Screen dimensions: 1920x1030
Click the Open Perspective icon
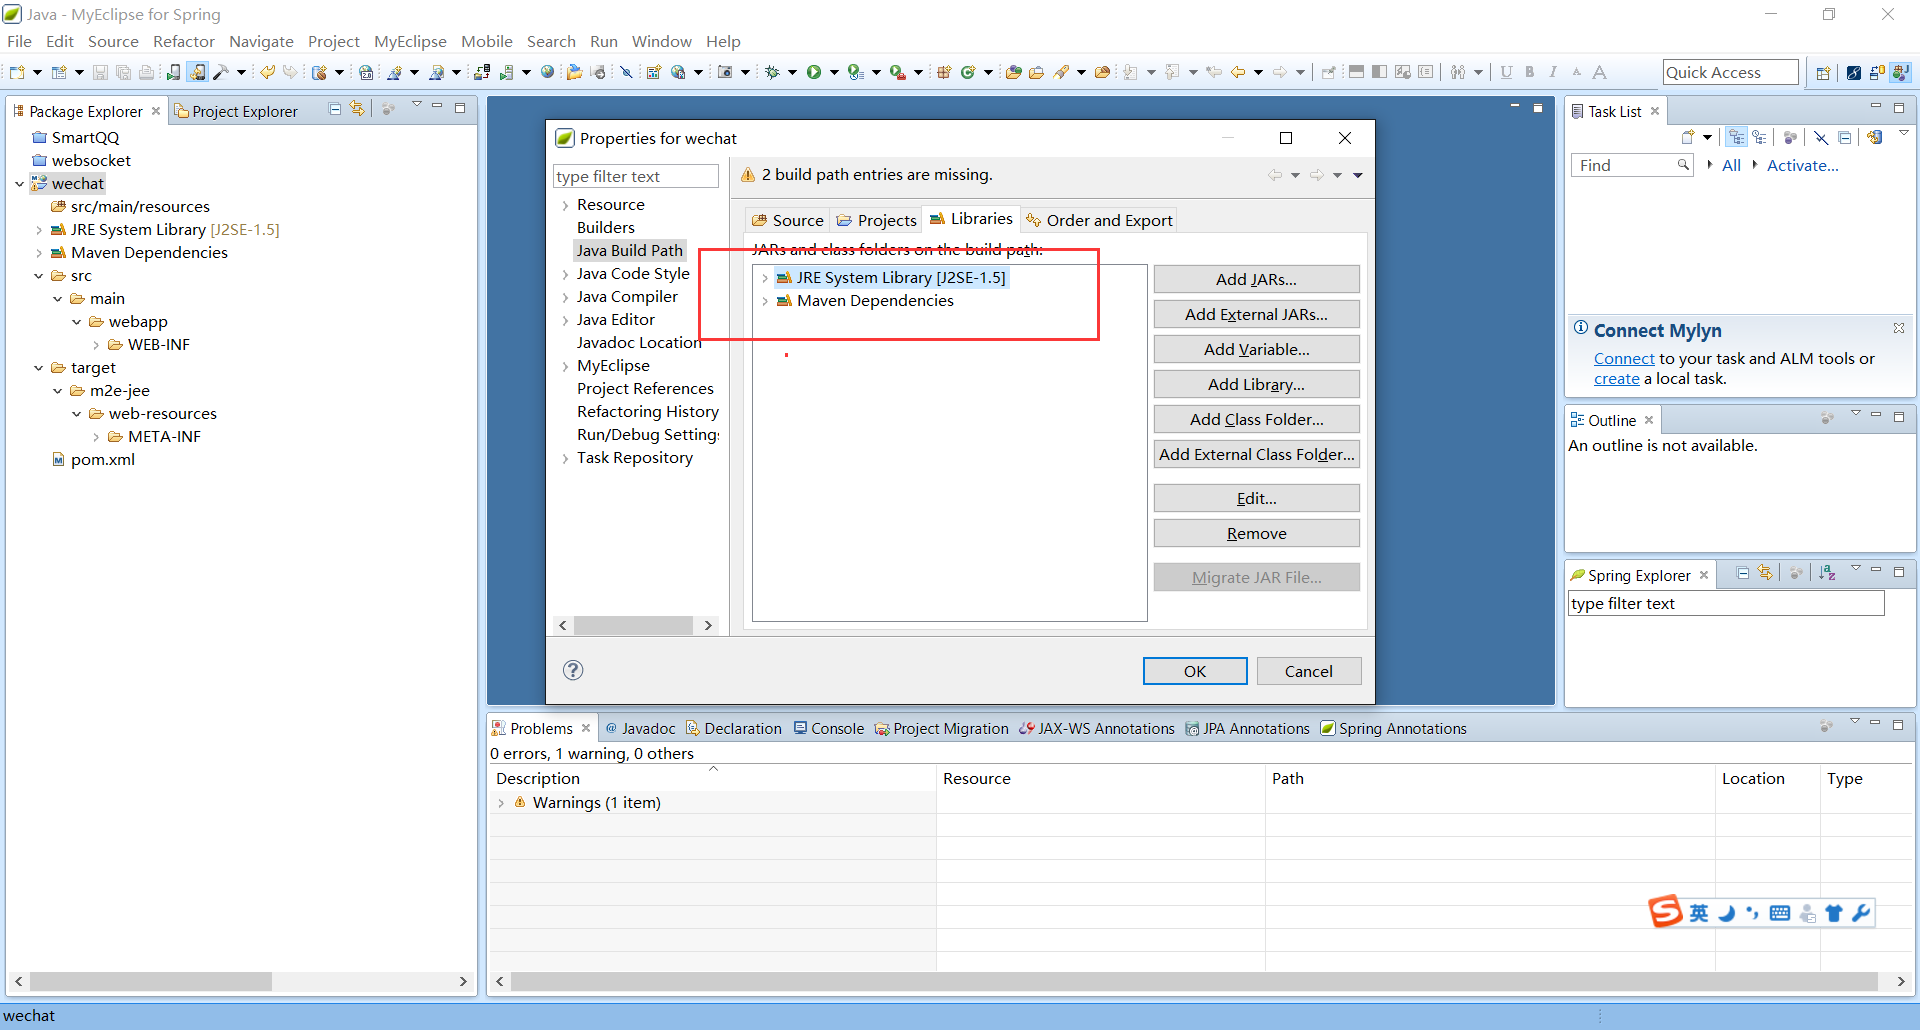(x=1823, y=72)
